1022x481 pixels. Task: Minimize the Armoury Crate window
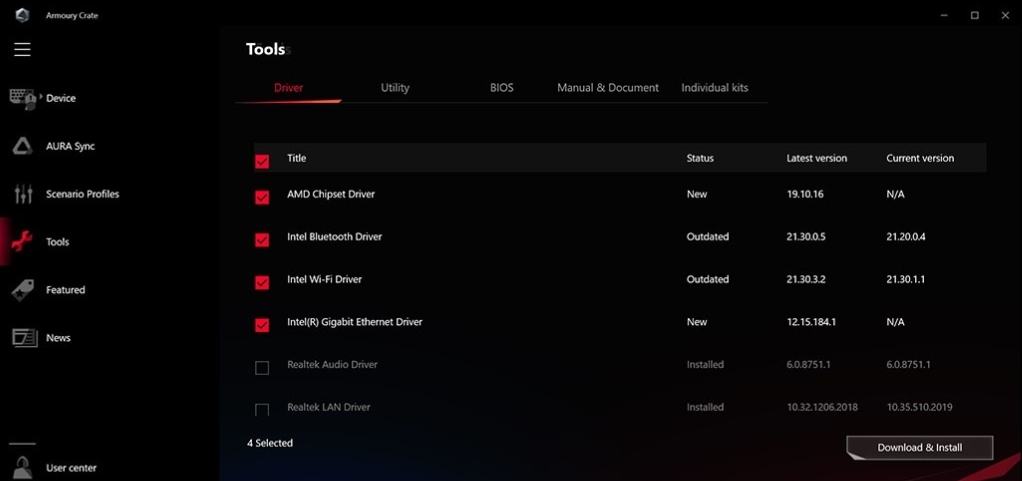tap(944, 15)
